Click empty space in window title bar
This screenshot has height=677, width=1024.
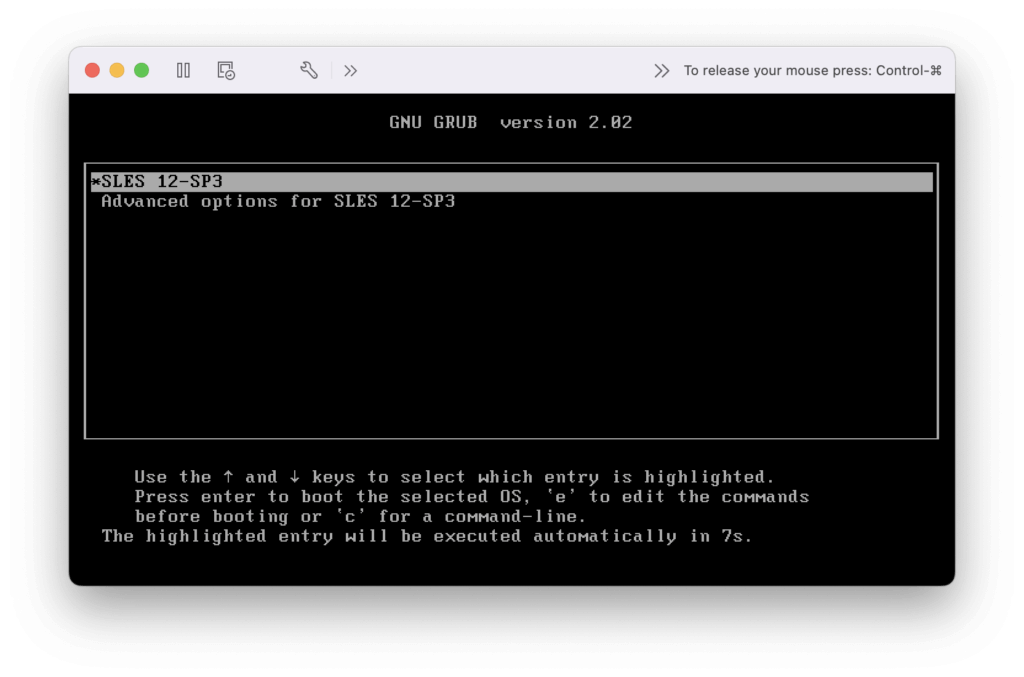coord(500,70)
